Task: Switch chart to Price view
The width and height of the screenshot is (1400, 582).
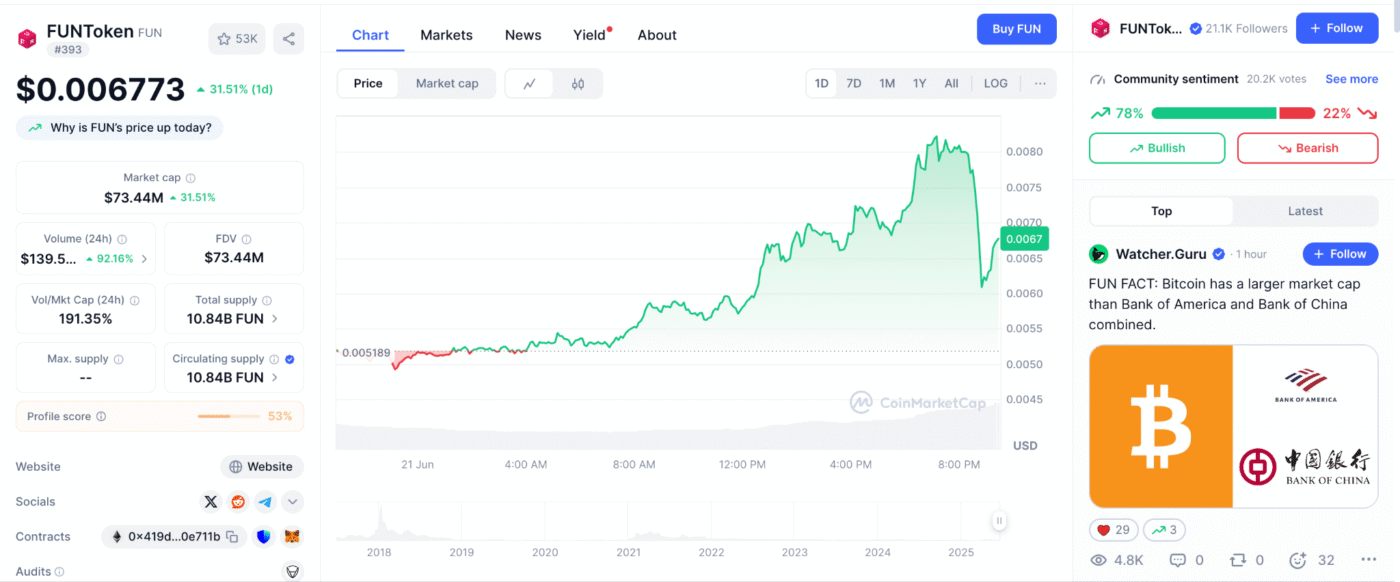Action: (x=368, y=84)
